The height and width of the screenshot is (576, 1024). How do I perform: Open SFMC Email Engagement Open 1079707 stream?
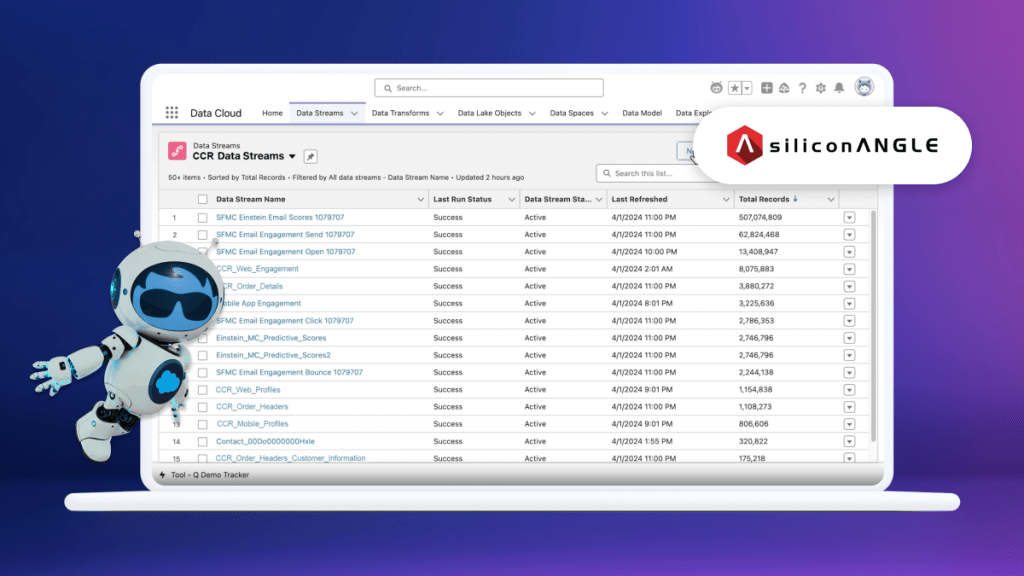click(285, 251)
